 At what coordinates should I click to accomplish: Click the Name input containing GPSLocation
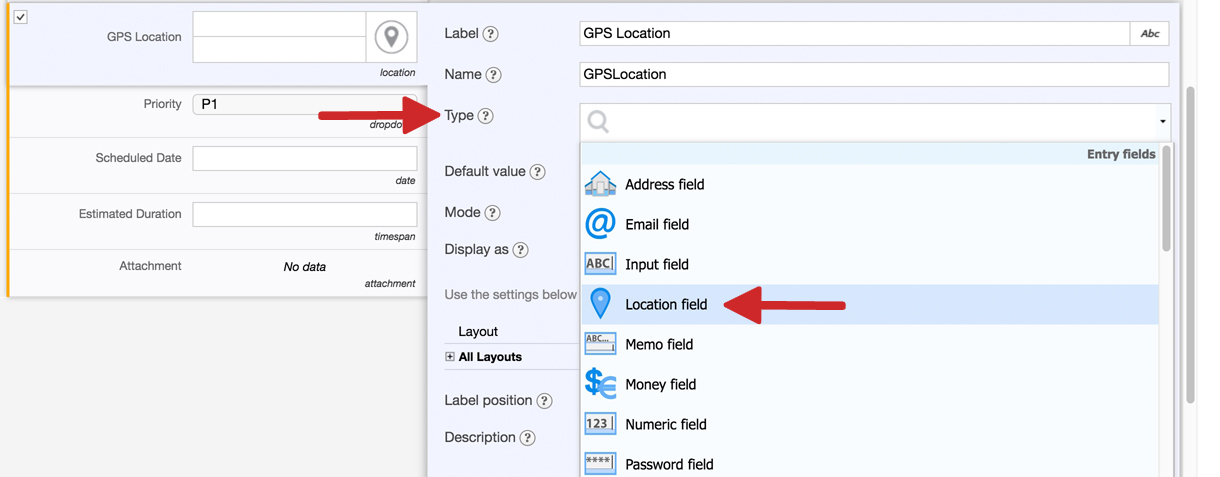pyautogui.click(x=873, y=74)
